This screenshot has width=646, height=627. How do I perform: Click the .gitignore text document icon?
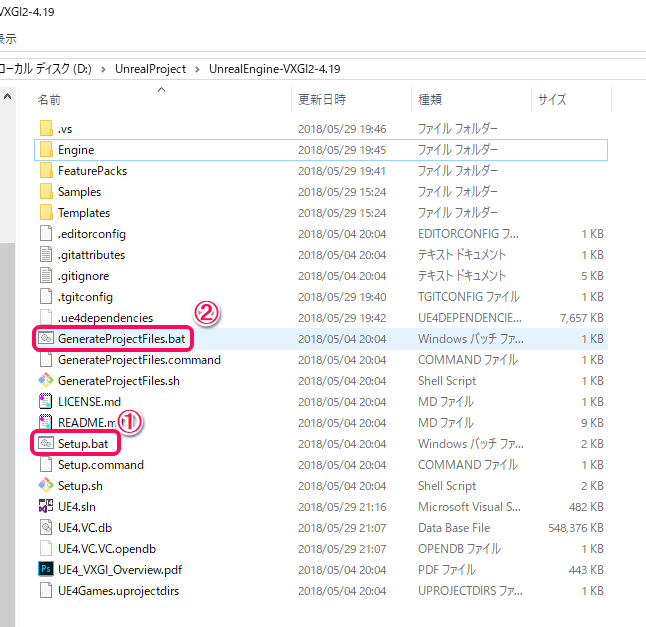point(46,276)
